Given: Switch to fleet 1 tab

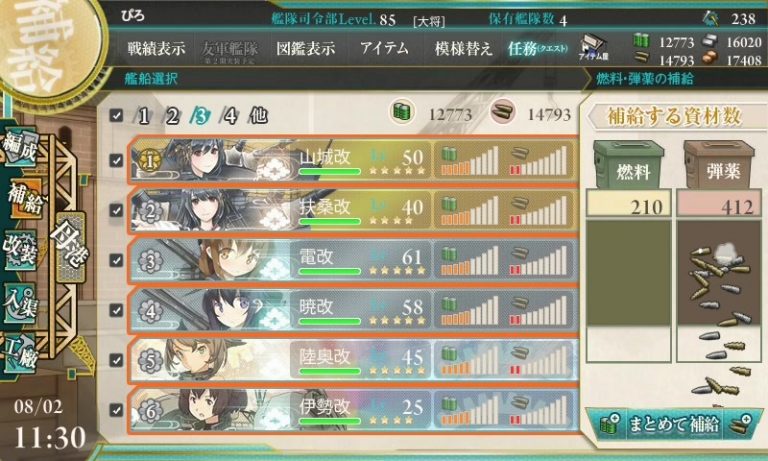Looking at the screenshot, I should point(143,116).
